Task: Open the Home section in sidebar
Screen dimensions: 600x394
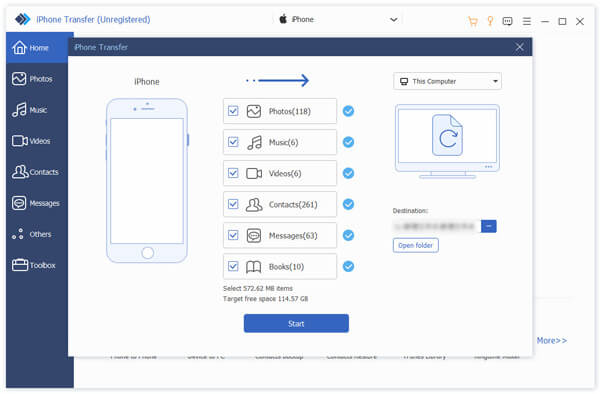Action: coord(37,48)
